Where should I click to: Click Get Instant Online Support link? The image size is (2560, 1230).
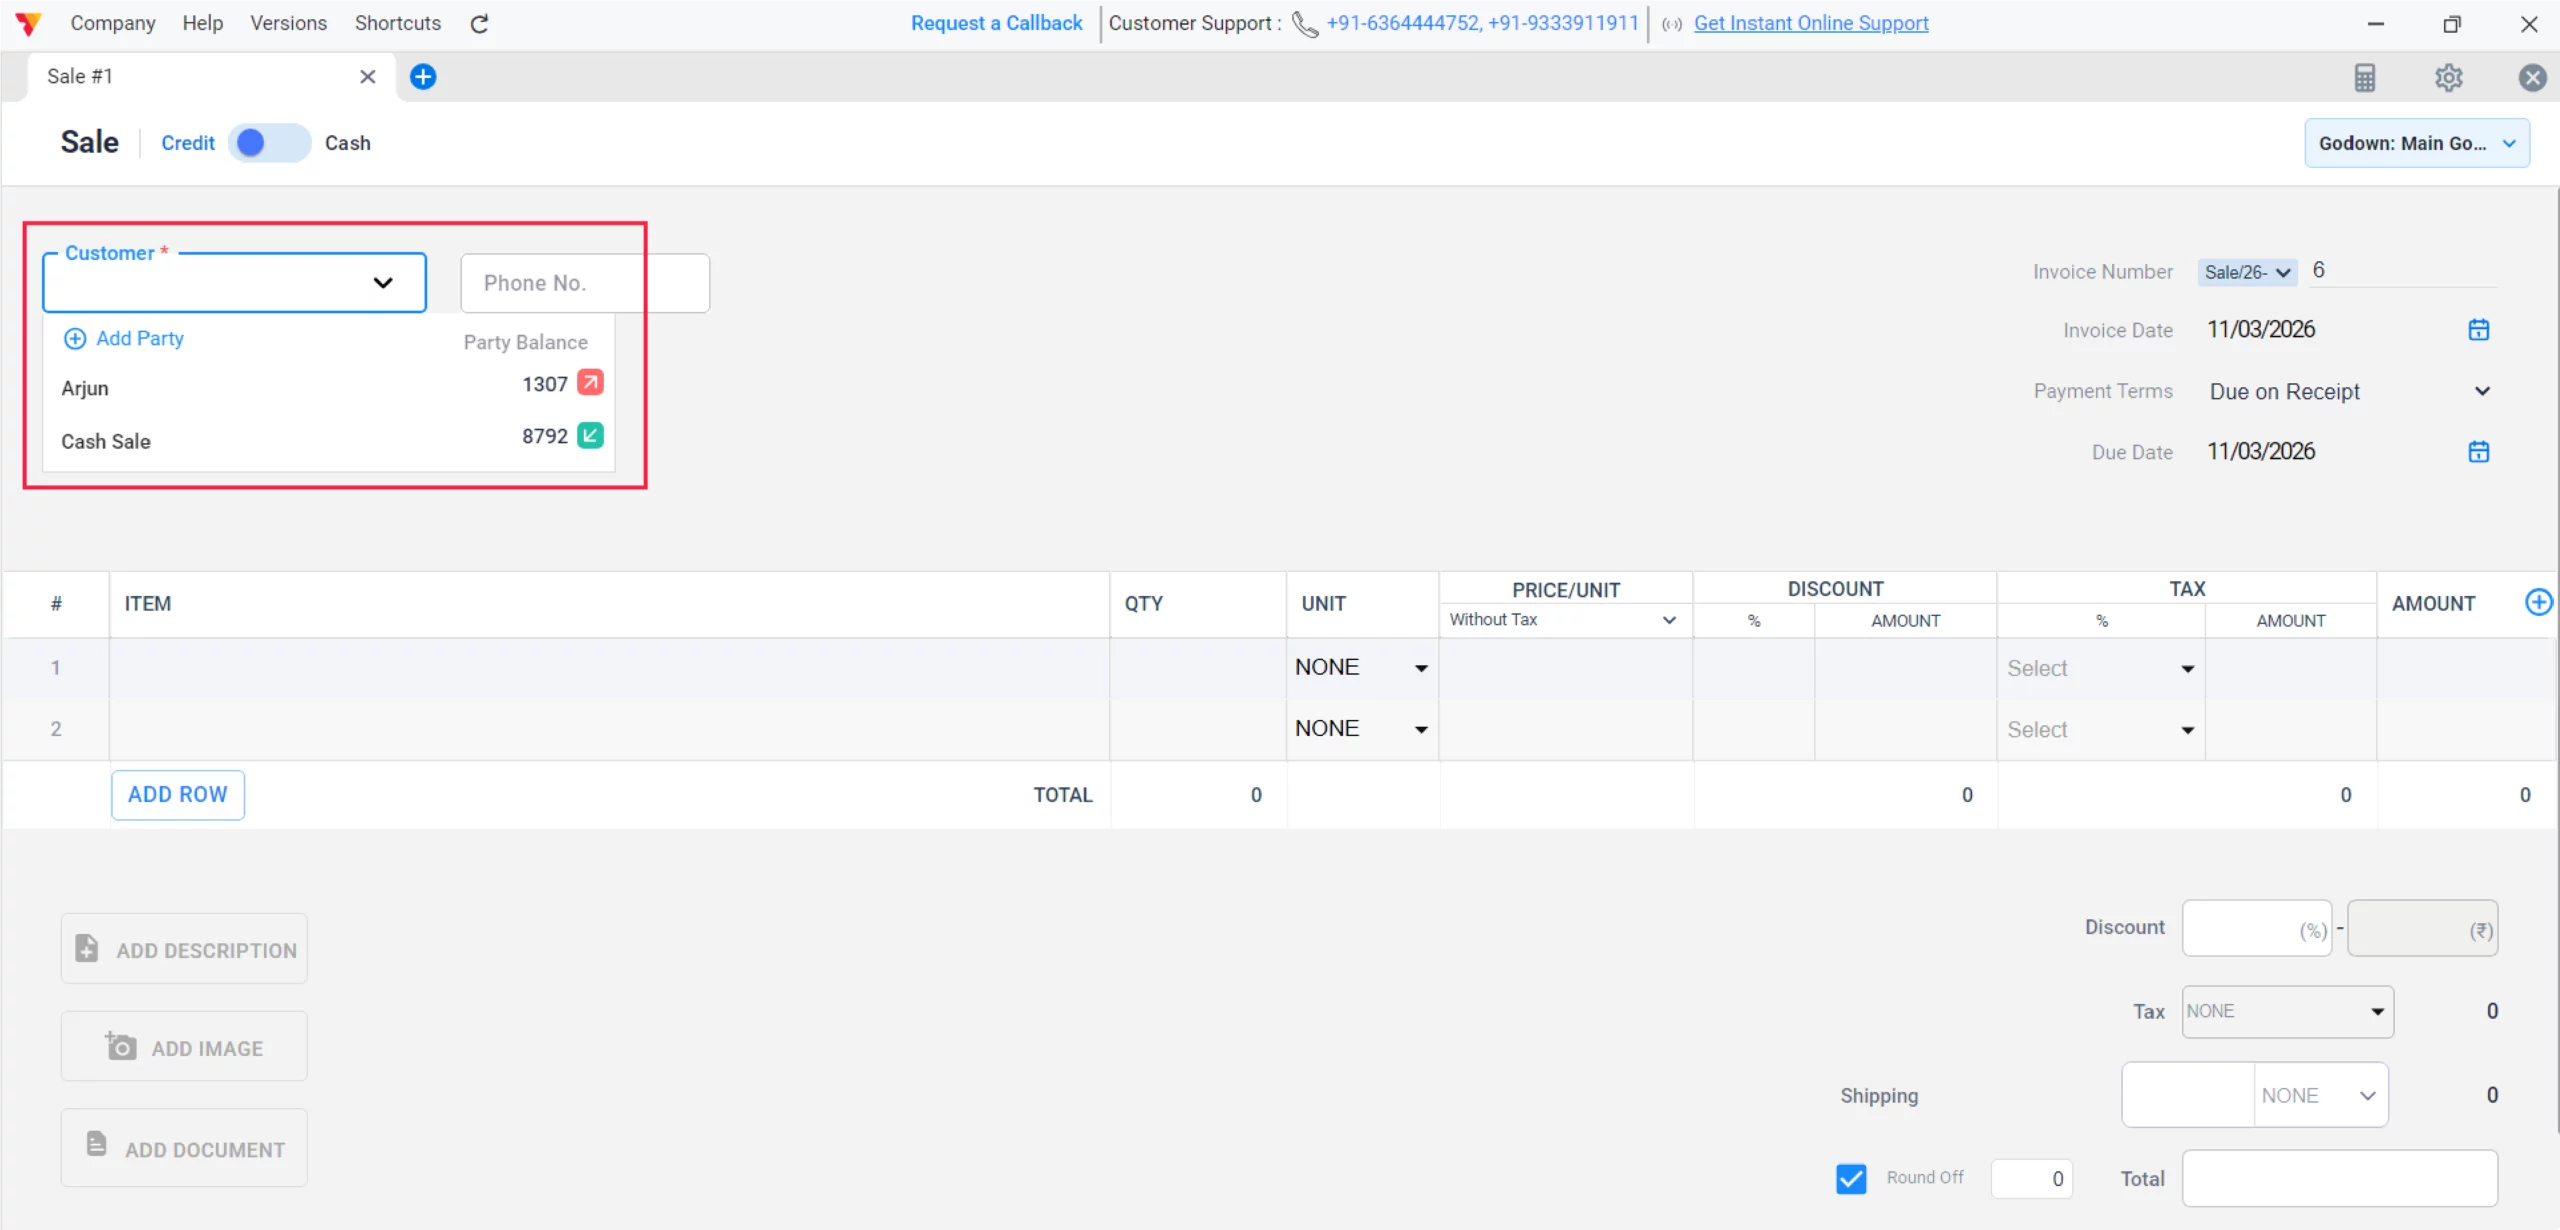pyautogui.click(x=1810, y=23)
